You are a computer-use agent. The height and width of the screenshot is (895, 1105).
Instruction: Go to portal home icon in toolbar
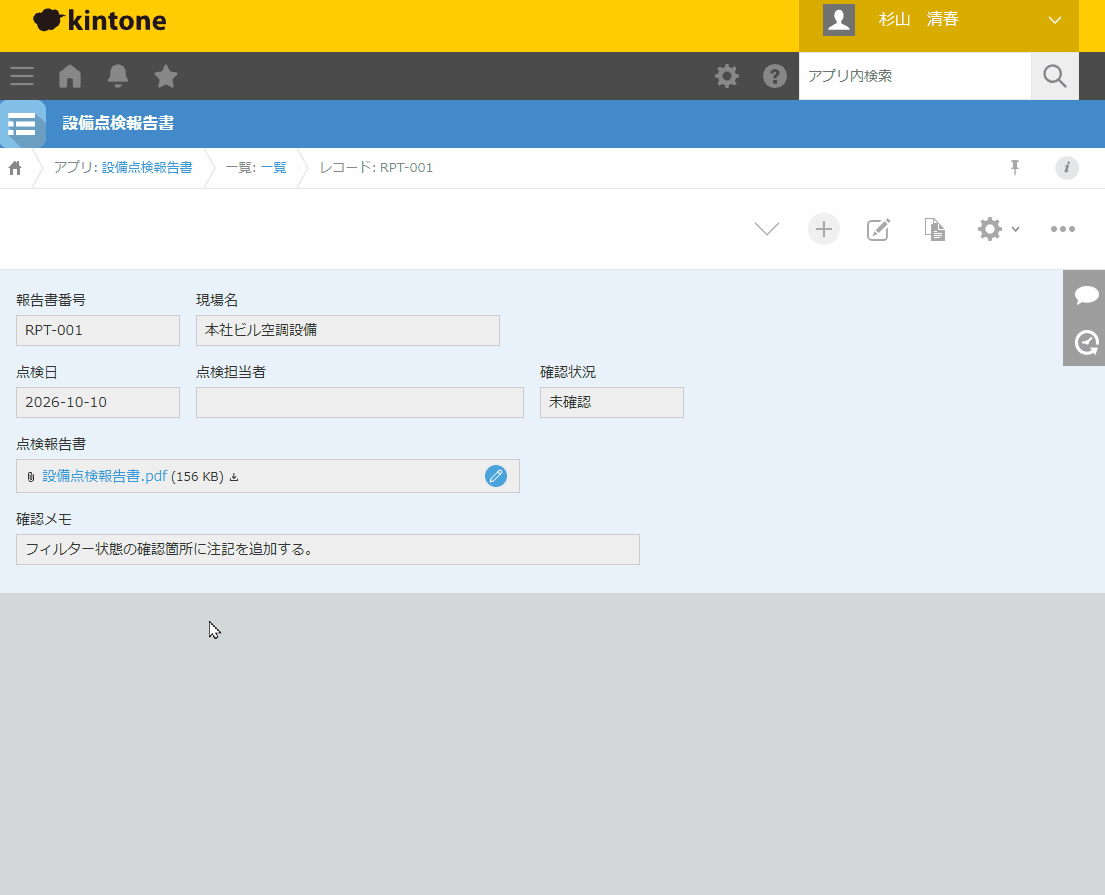tap(70, 76)
